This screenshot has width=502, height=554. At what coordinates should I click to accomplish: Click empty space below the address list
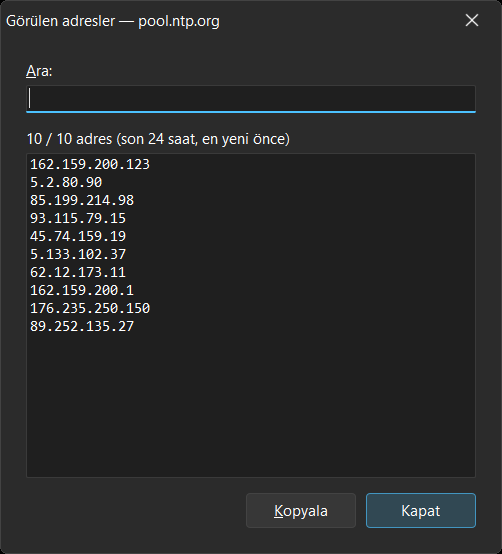coord(251,406)
